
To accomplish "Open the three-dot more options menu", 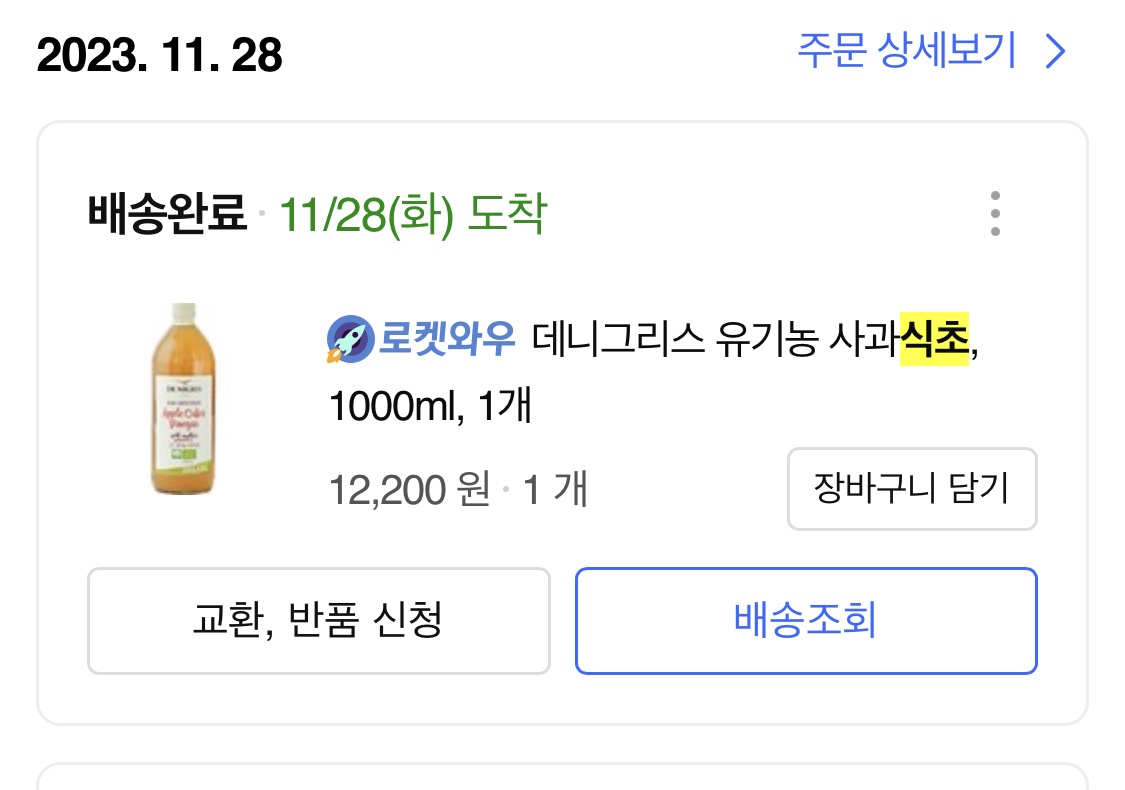I will 994,213.
